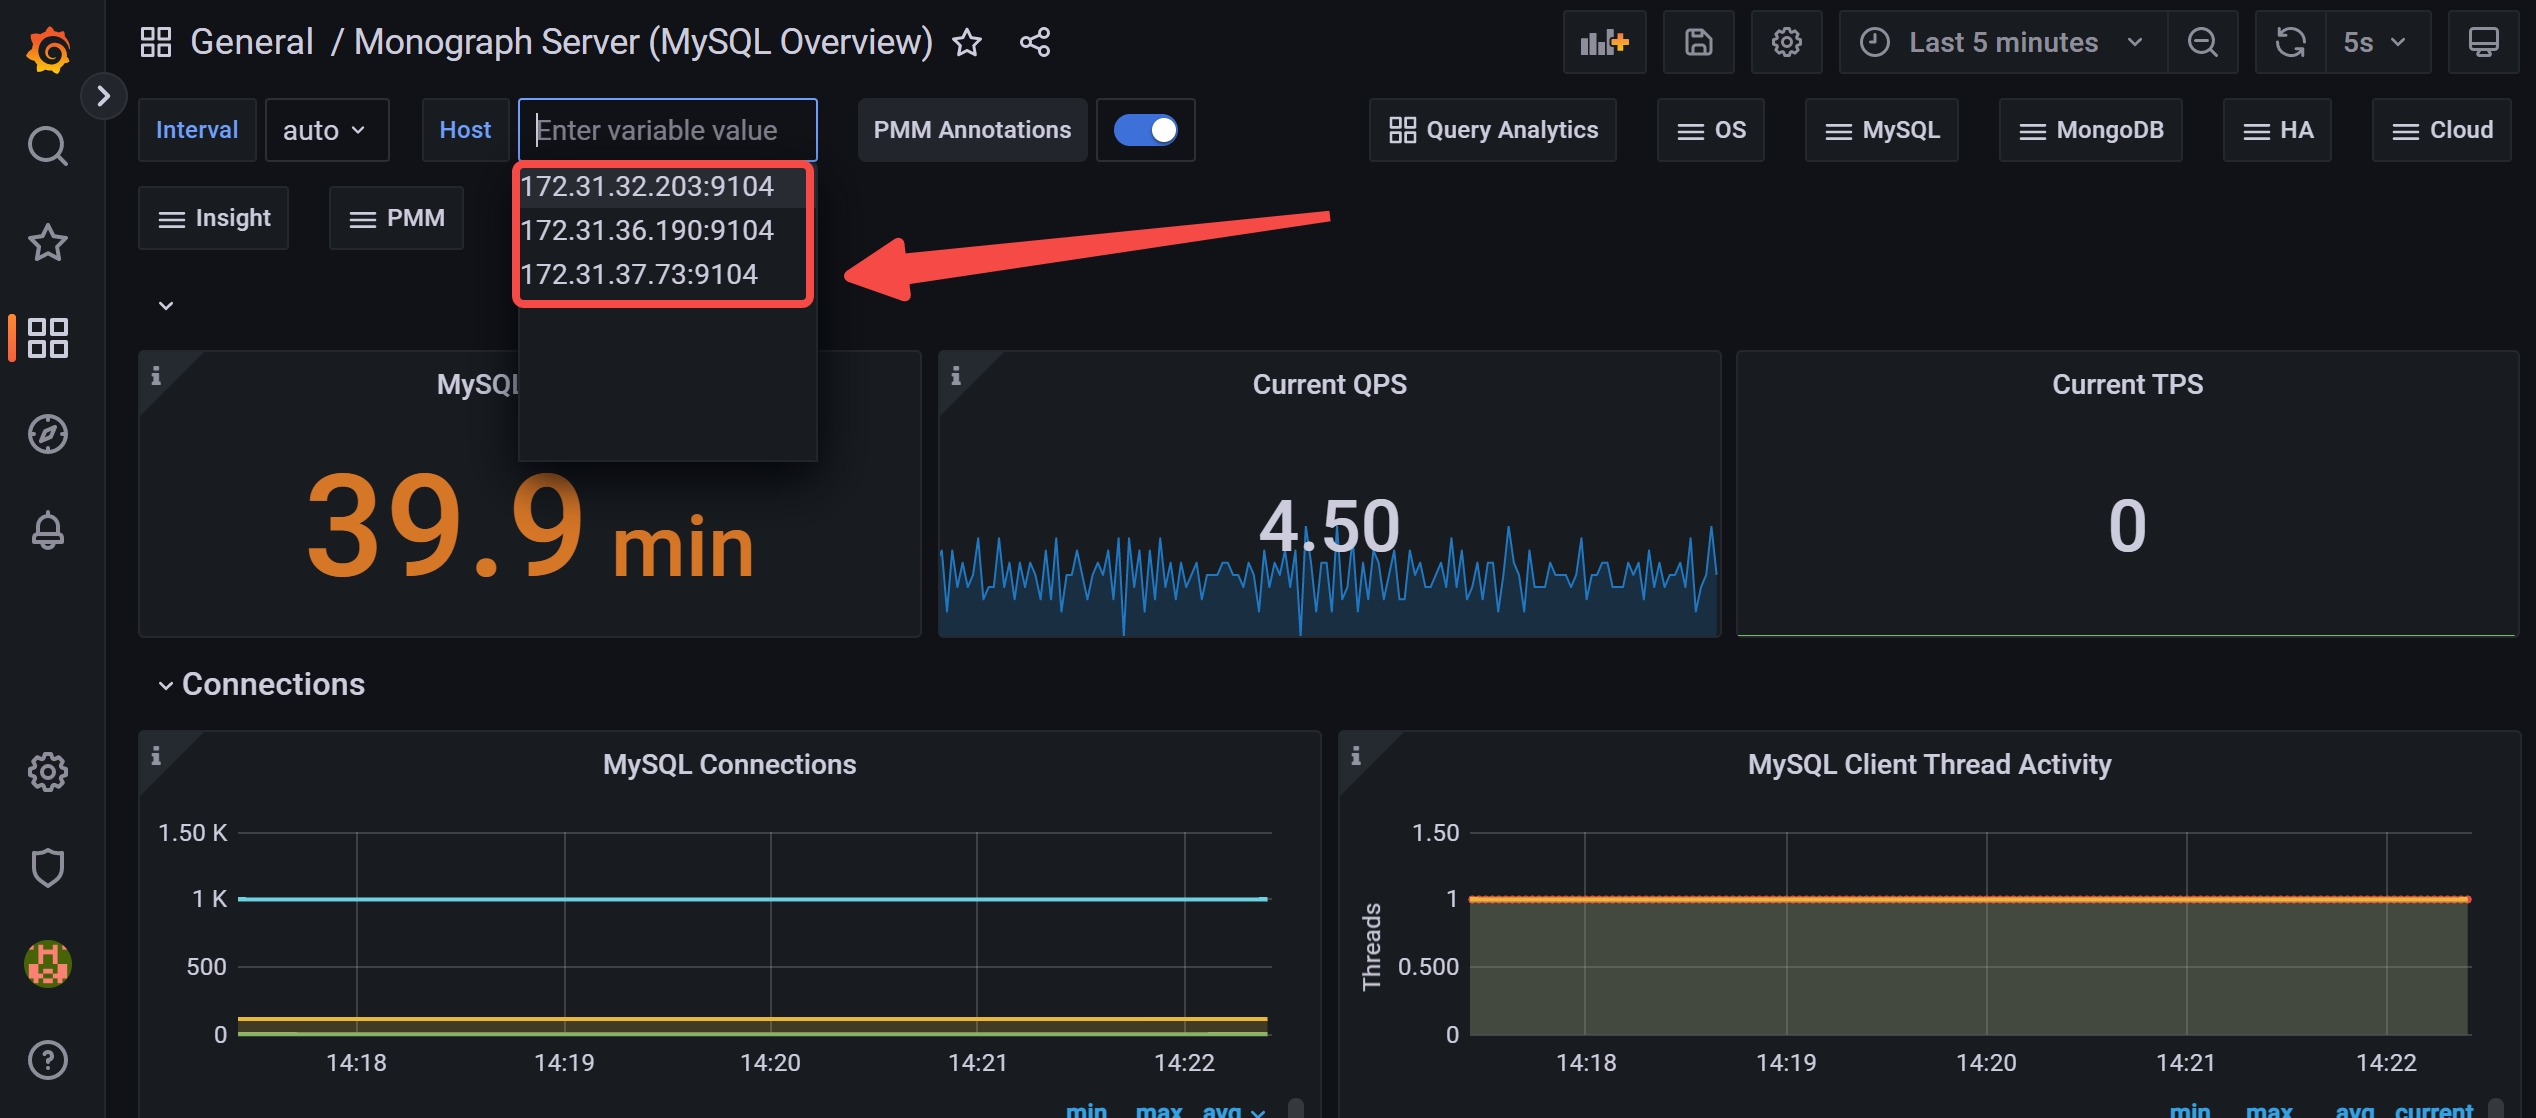Click the PMM Annotations label
This screenshot has width=2536, height=1118.
pyautogui.click(x=972, y=130)
